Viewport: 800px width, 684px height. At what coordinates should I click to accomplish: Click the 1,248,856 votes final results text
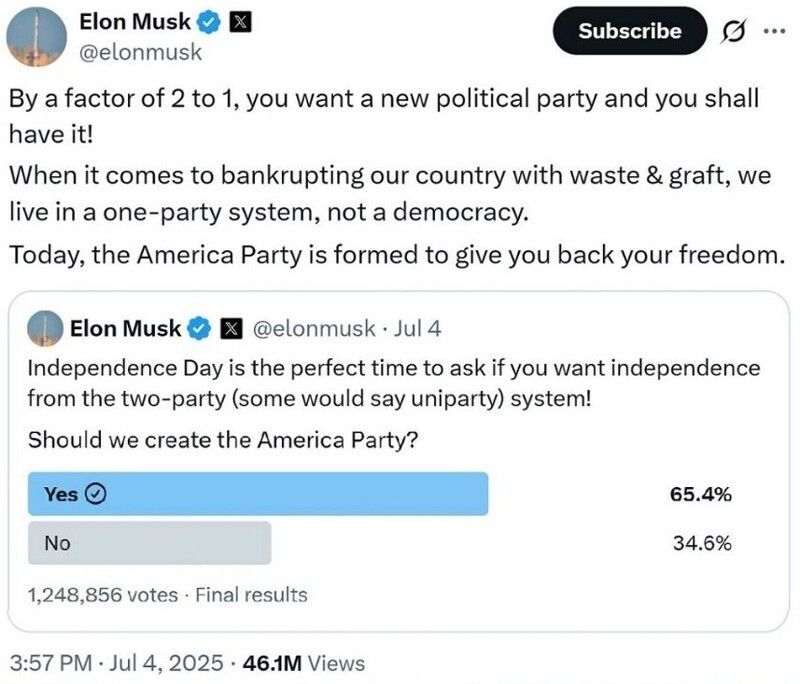click(x=168, y=595)
